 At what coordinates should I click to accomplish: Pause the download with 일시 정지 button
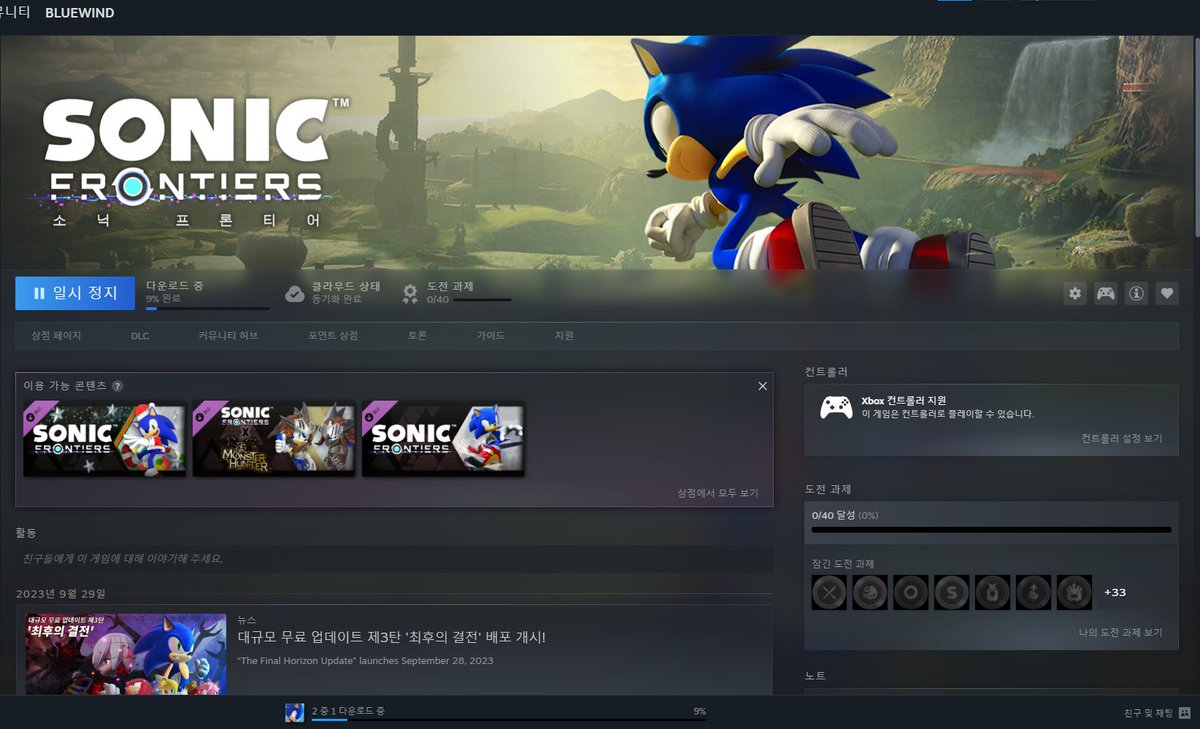pyautogui.click(x=75, y=293)
